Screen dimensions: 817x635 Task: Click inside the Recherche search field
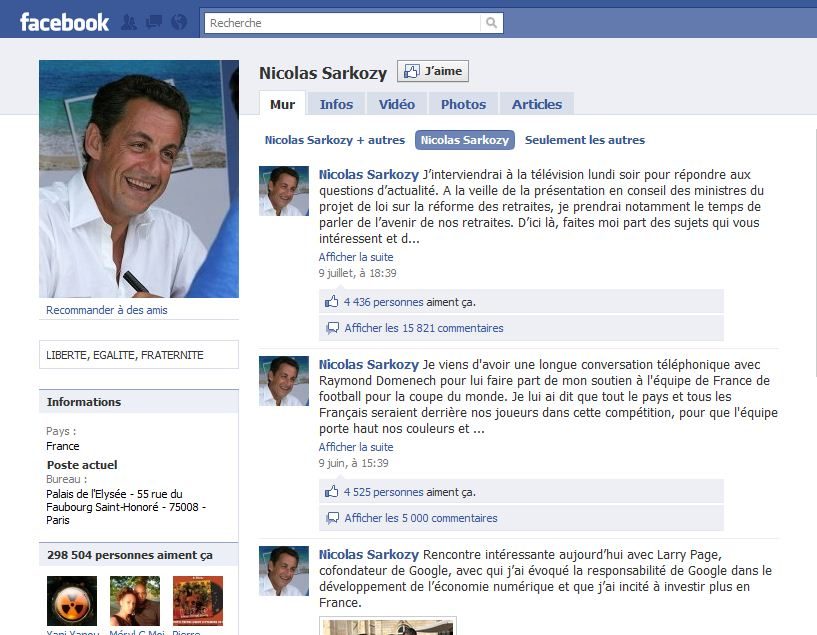340,23
